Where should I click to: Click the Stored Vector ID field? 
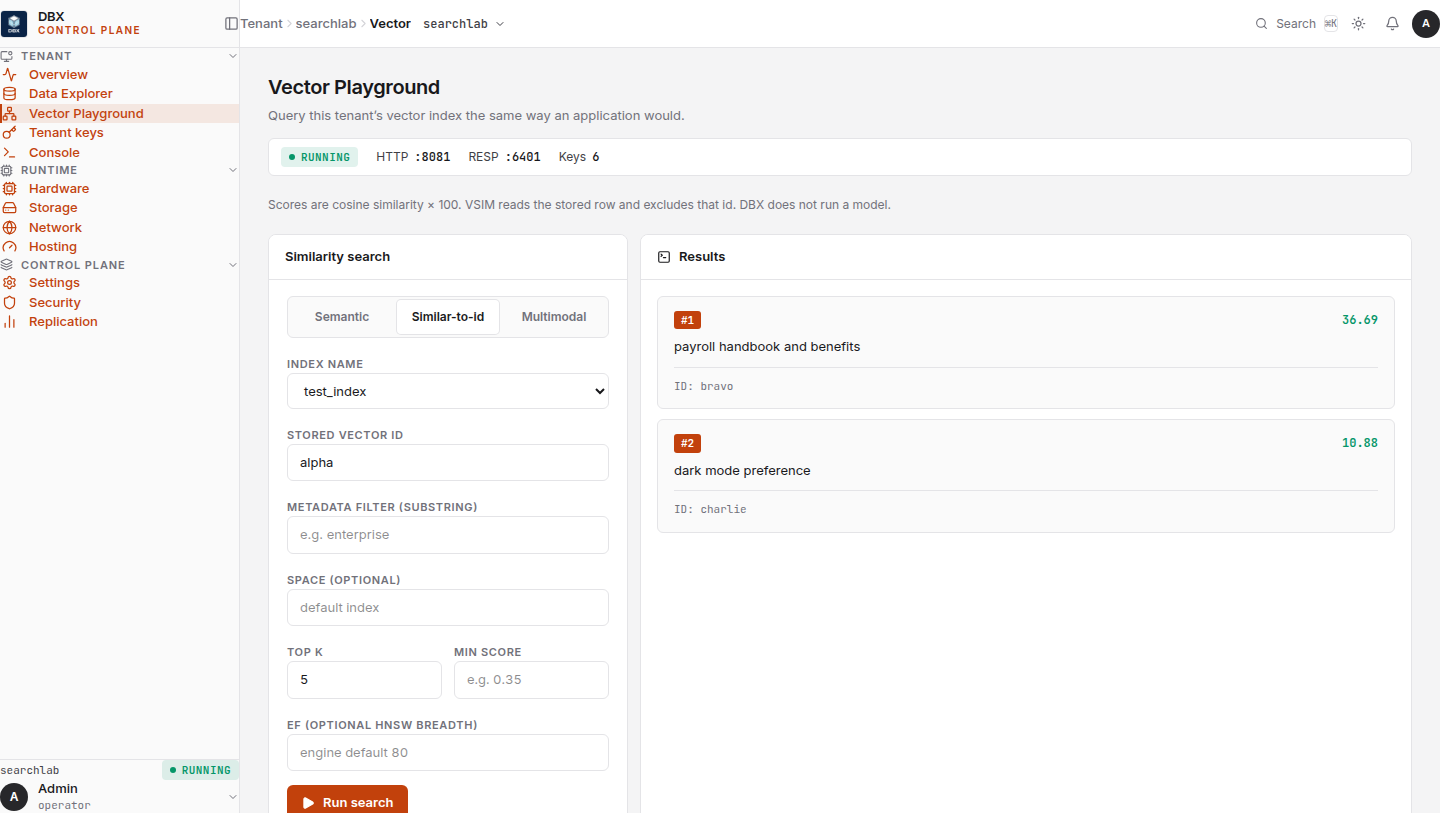(x=448, y=463)
